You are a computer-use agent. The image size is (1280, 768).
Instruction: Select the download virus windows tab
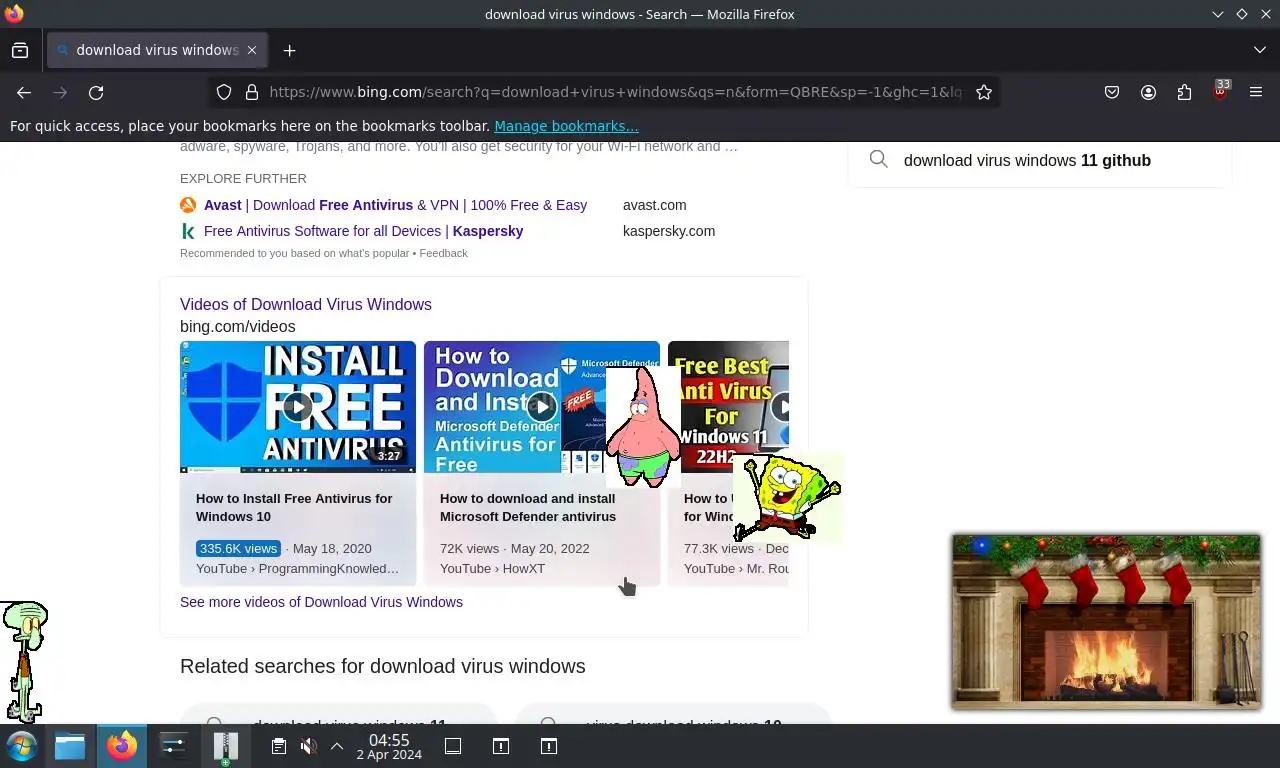point(157,50)
